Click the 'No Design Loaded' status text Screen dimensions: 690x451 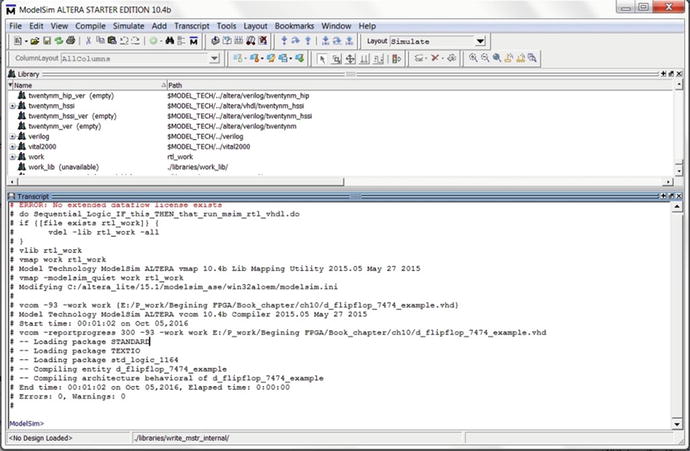pyautogui.click(x=40, y=438)
